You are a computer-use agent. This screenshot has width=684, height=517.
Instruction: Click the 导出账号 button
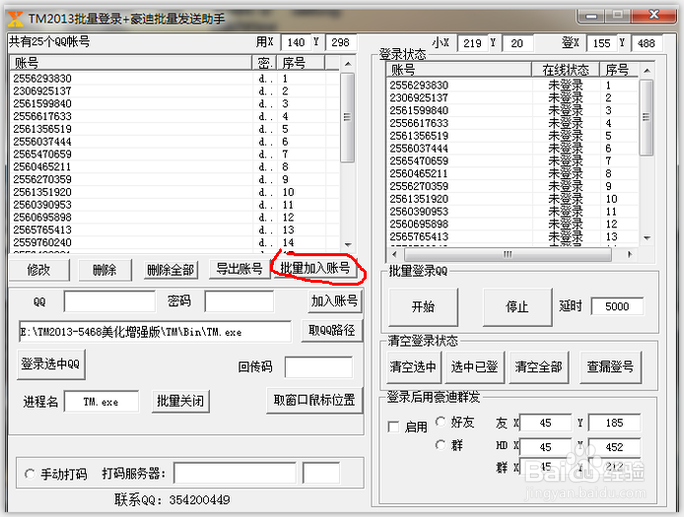[239, 269]
